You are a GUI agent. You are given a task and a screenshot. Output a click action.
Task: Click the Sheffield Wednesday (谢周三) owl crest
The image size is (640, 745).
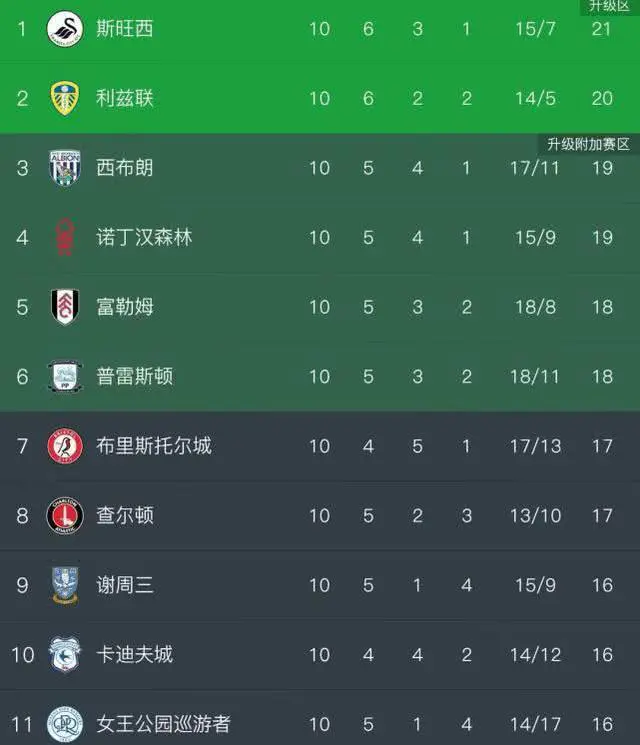(x=64, y=584)
